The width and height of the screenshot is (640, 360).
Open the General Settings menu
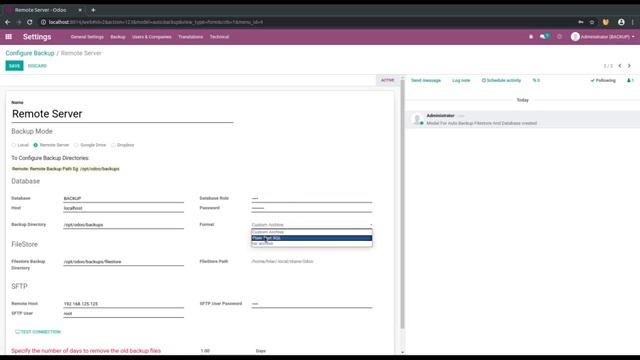point(87,37)
